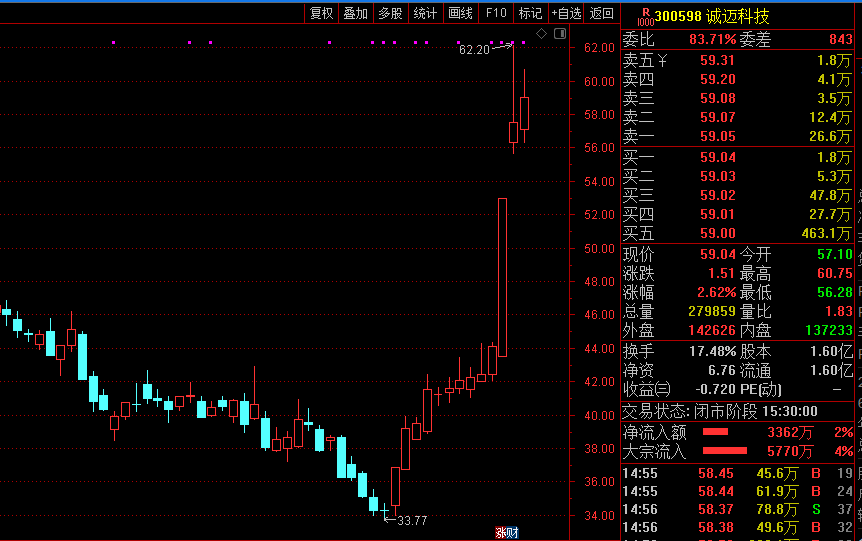Screen dimensions: 862x541
Task: Open the F10 company info page
Action: pyautogui.click(x=496, y=13)
